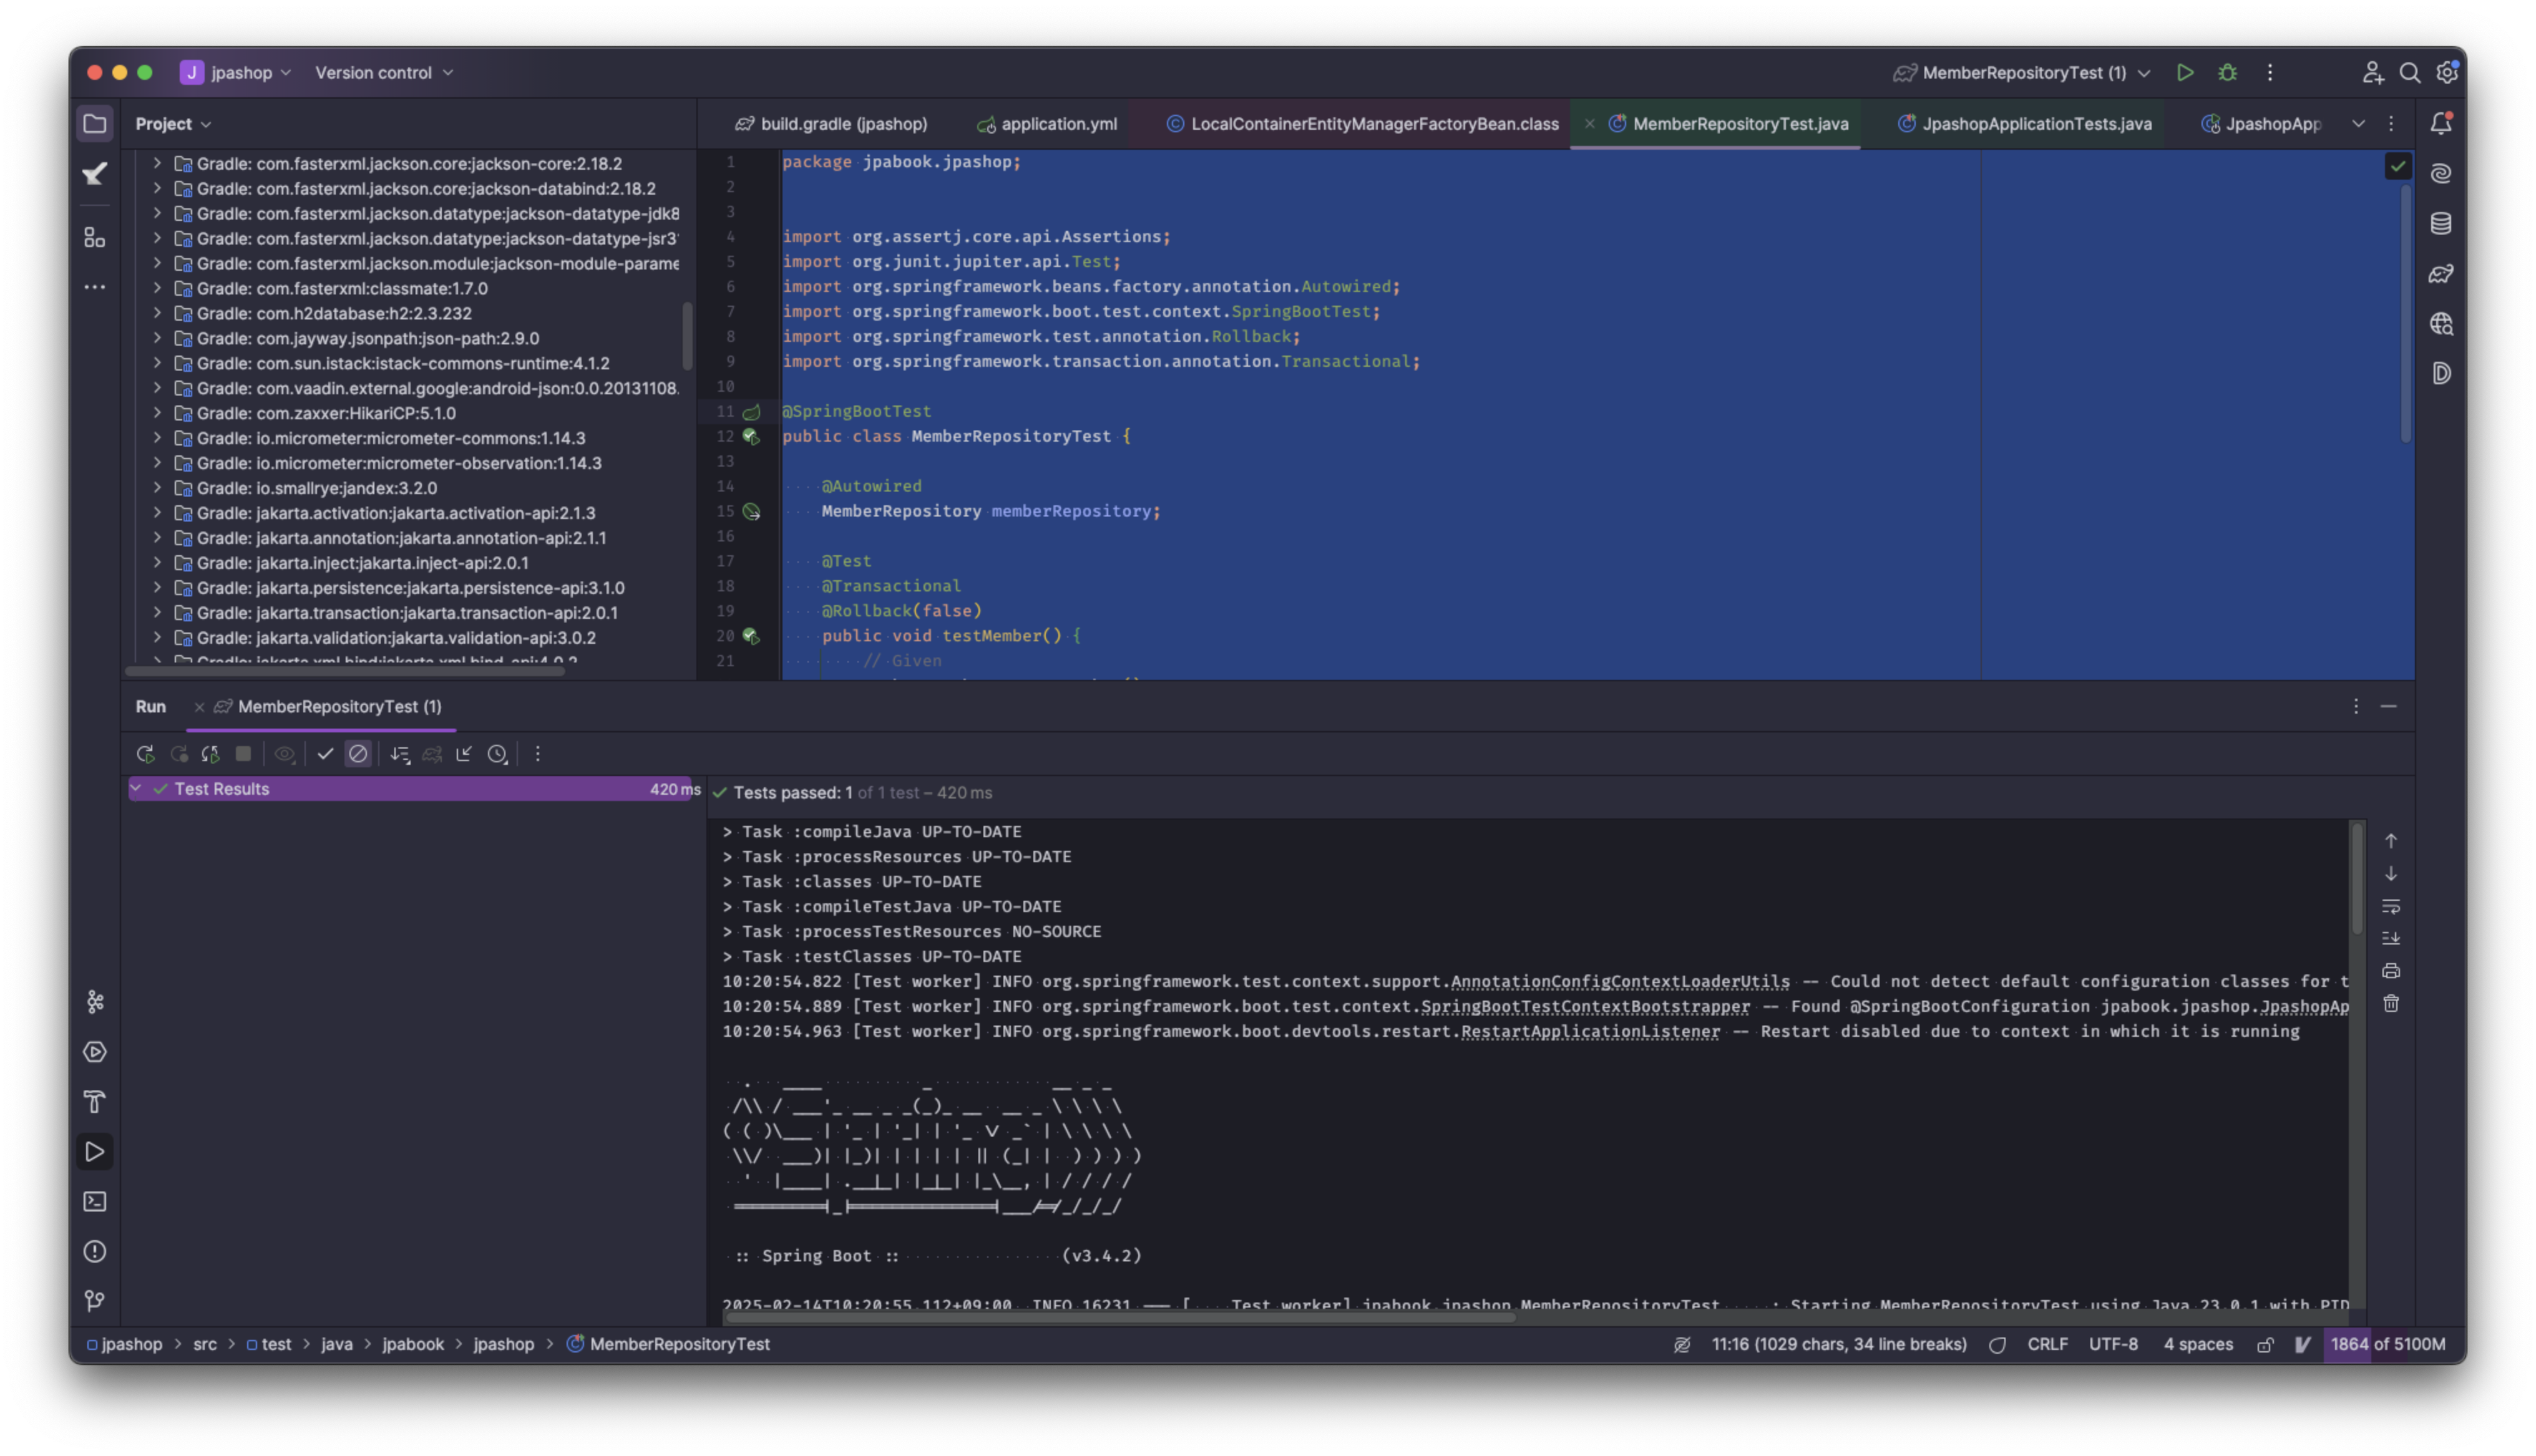Open IDE settings gear icon

[x=2446, y=73]
